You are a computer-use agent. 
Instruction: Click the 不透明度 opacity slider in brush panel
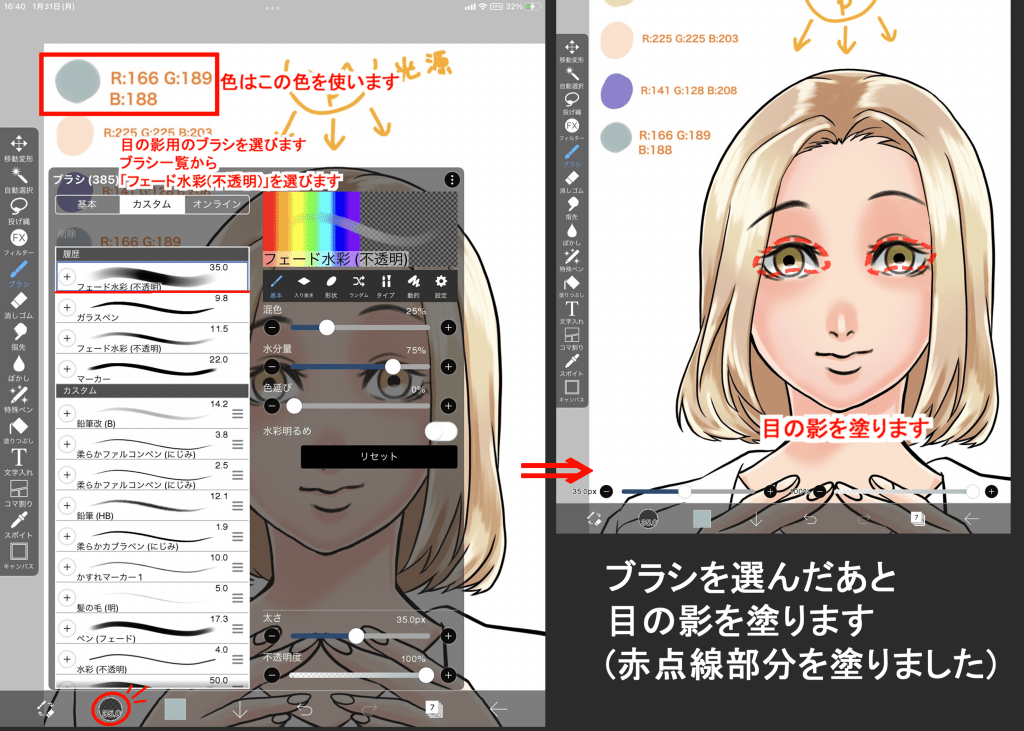coord(360,675)
